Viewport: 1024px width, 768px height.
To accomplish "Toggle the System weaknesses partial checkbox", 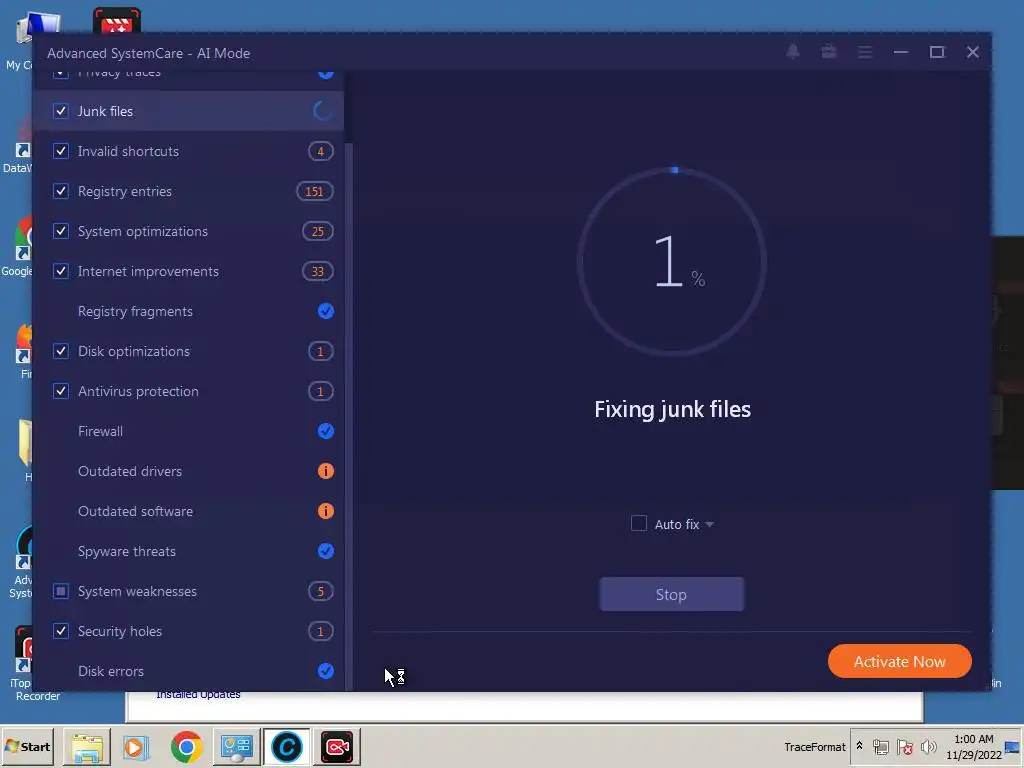I will point(61,591).
